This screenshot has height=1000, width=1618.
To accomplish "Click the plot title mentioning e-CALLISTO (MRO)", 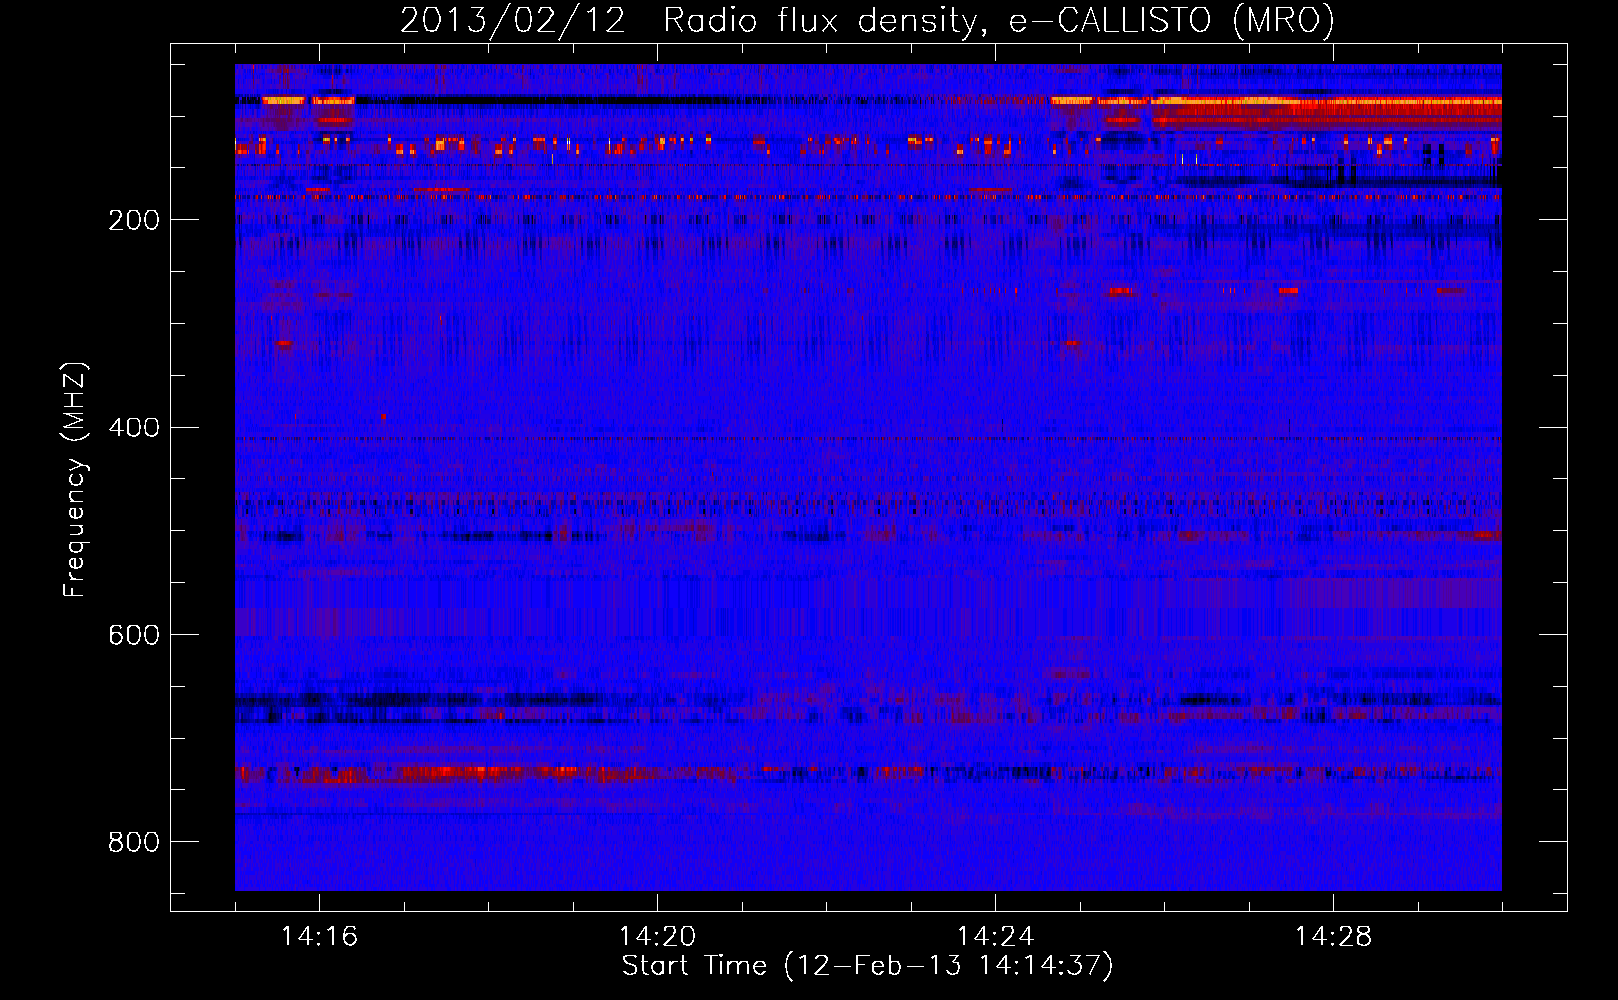I will (867, 20).
